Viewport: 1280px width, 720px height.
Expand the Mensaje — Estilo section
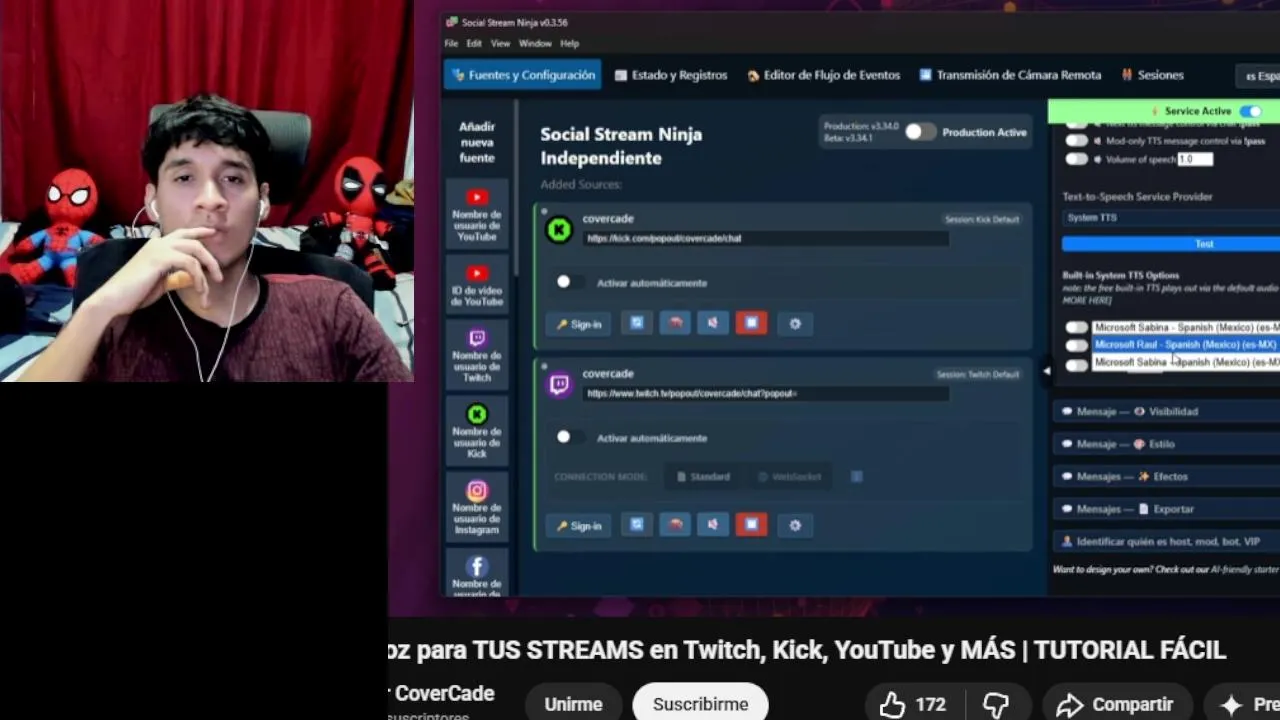1166,444
